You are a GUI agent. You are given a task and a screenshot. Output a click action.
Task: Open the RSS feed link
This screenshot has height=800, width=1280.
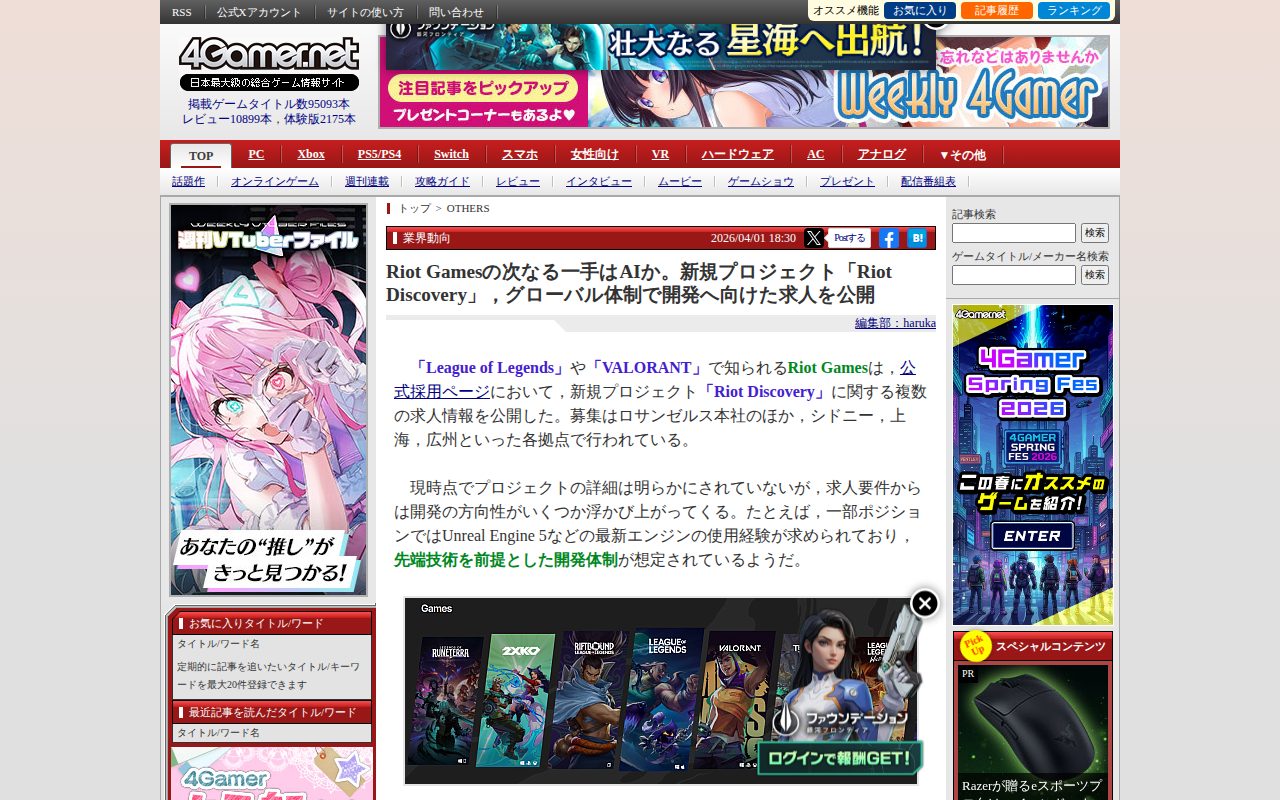(182, 12)
